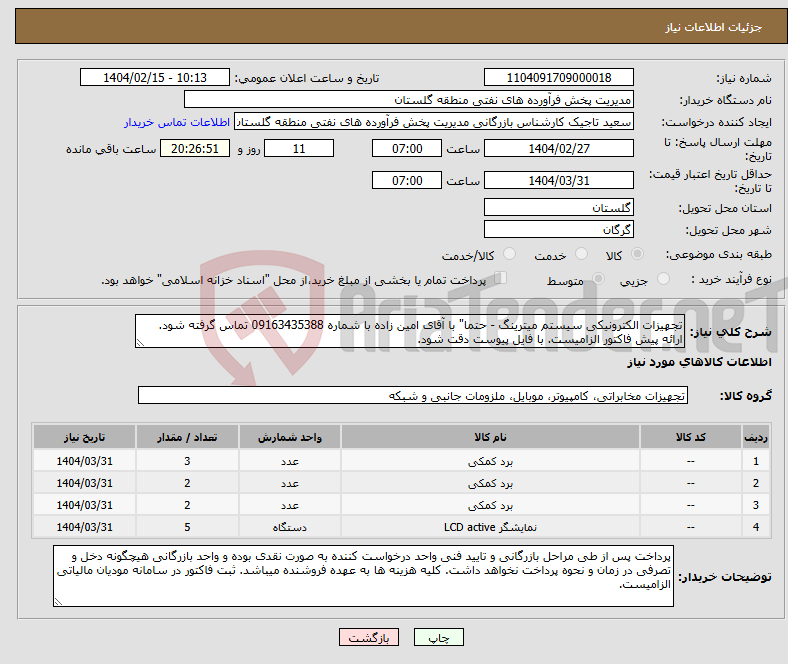Viewport: 788px width, 664px height.
Task: Click the general need description text area
Action: point(410,331)
